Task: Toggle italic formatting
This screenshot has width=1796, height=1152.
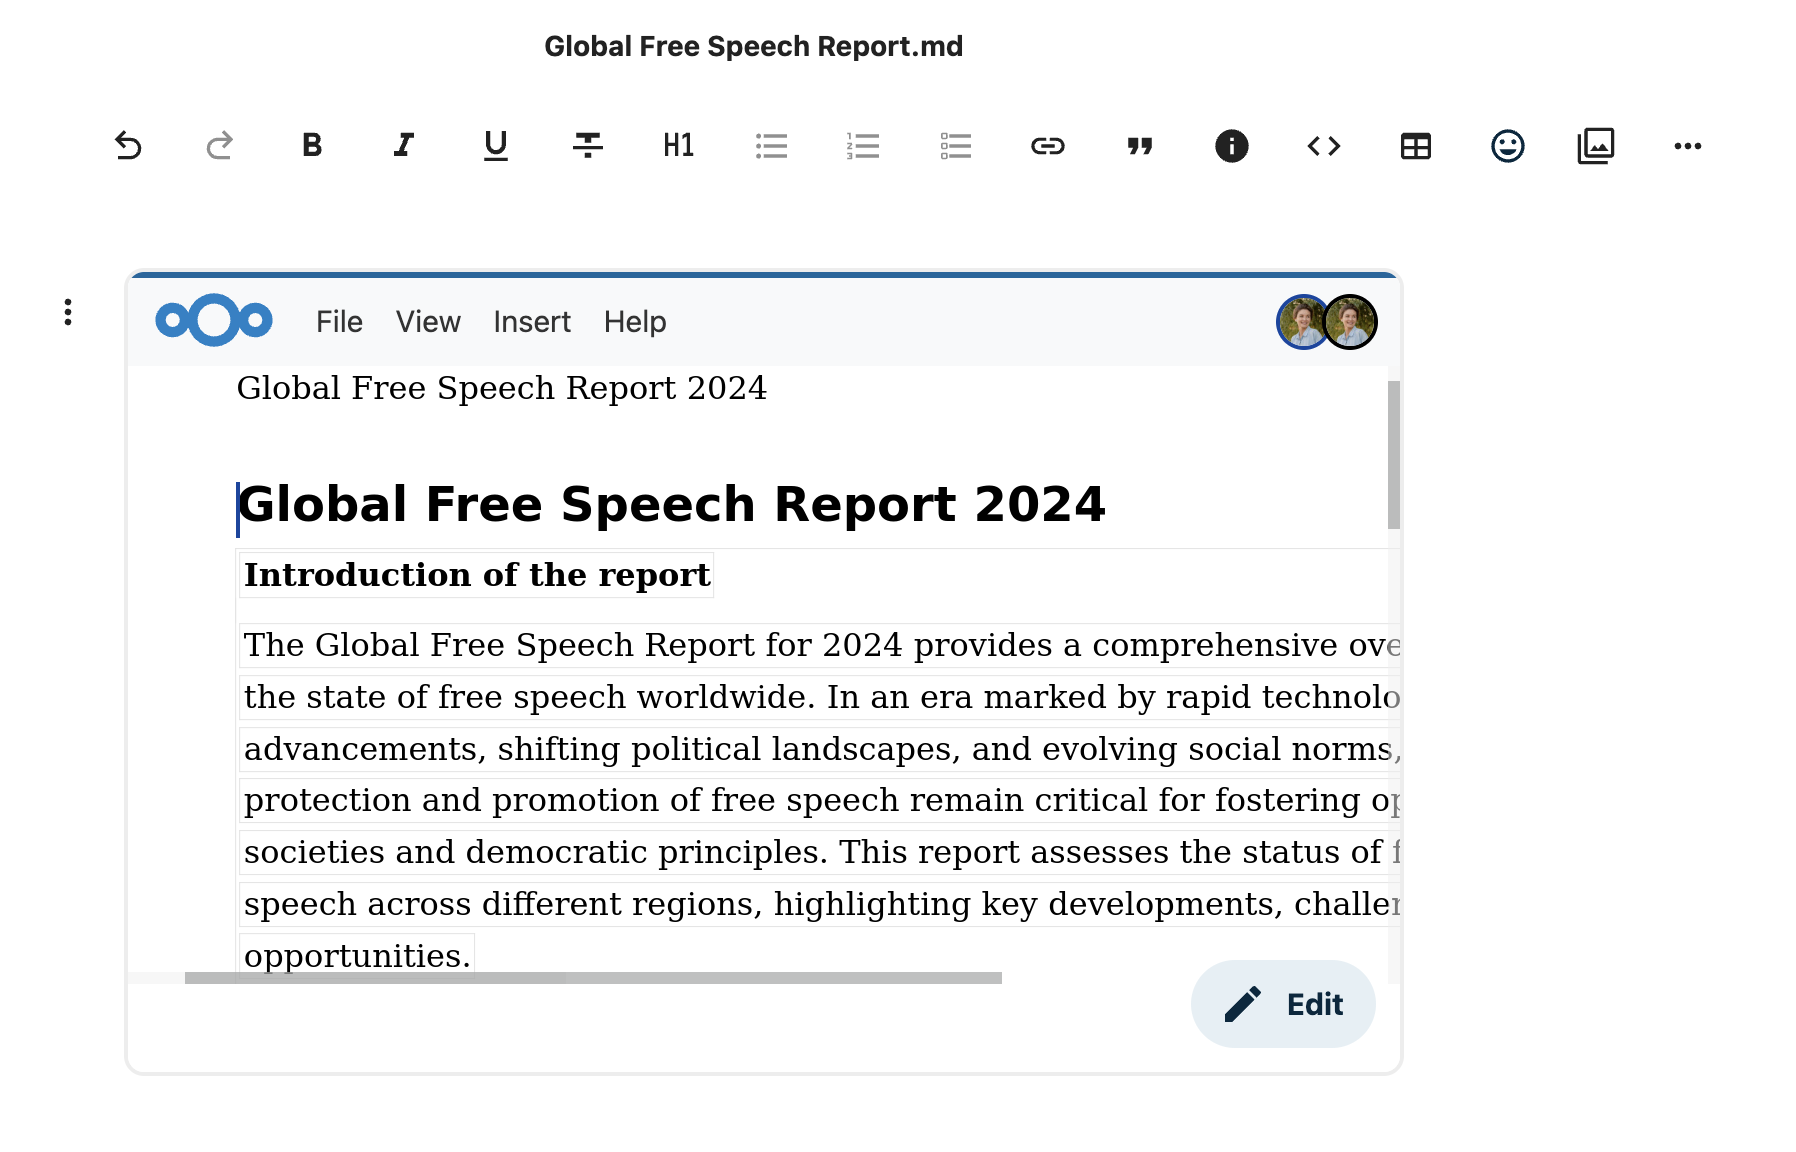Action: click(x=404, y=146)
